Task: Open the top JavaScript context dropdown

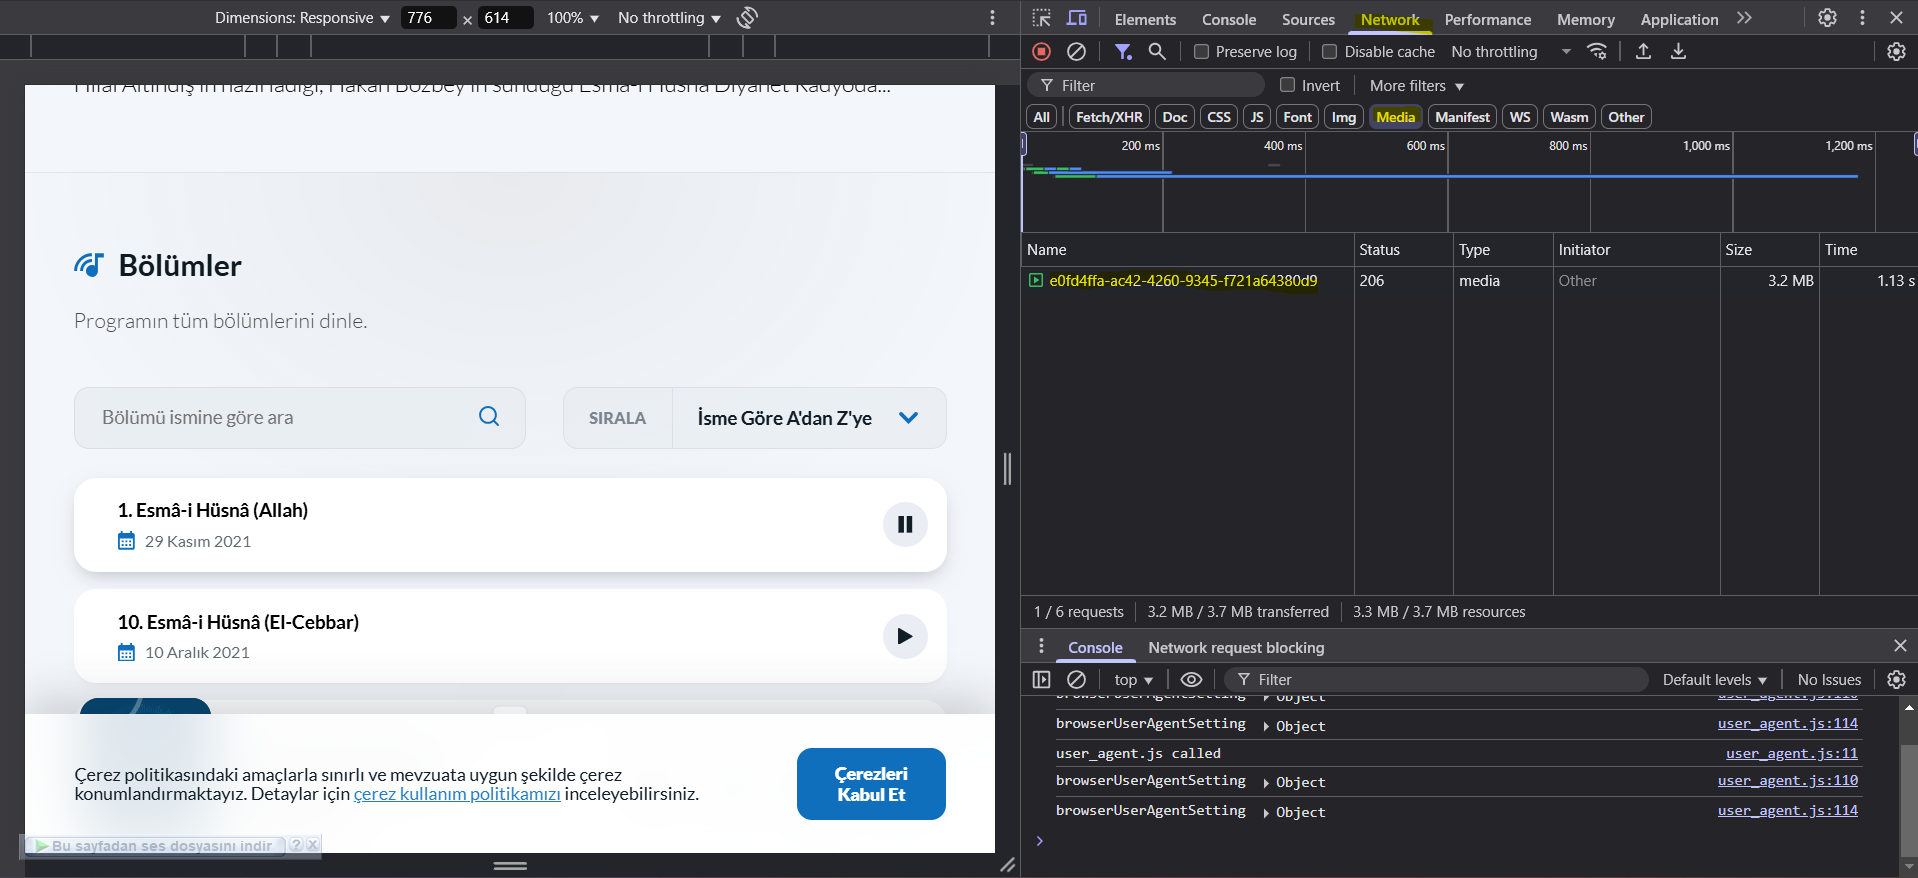Action: click(1133, 679)
